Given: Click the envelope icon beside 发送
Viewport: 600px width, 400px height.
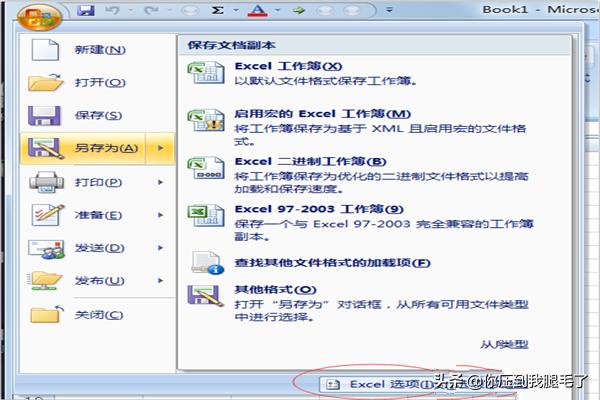Looking at the screenshot, I should [x=46, y=249].
